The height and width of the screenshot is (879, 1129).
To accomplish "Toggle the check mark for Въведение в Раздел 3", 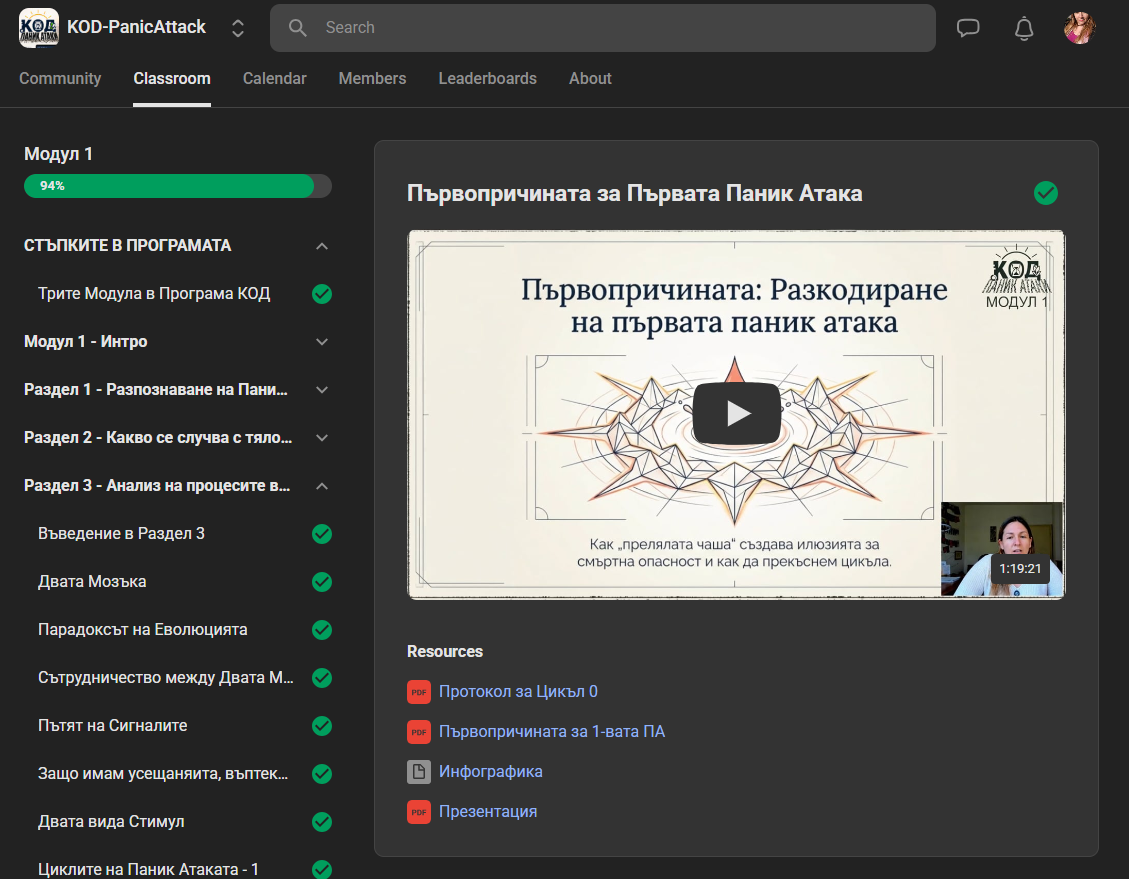I will tap(322, 534).
